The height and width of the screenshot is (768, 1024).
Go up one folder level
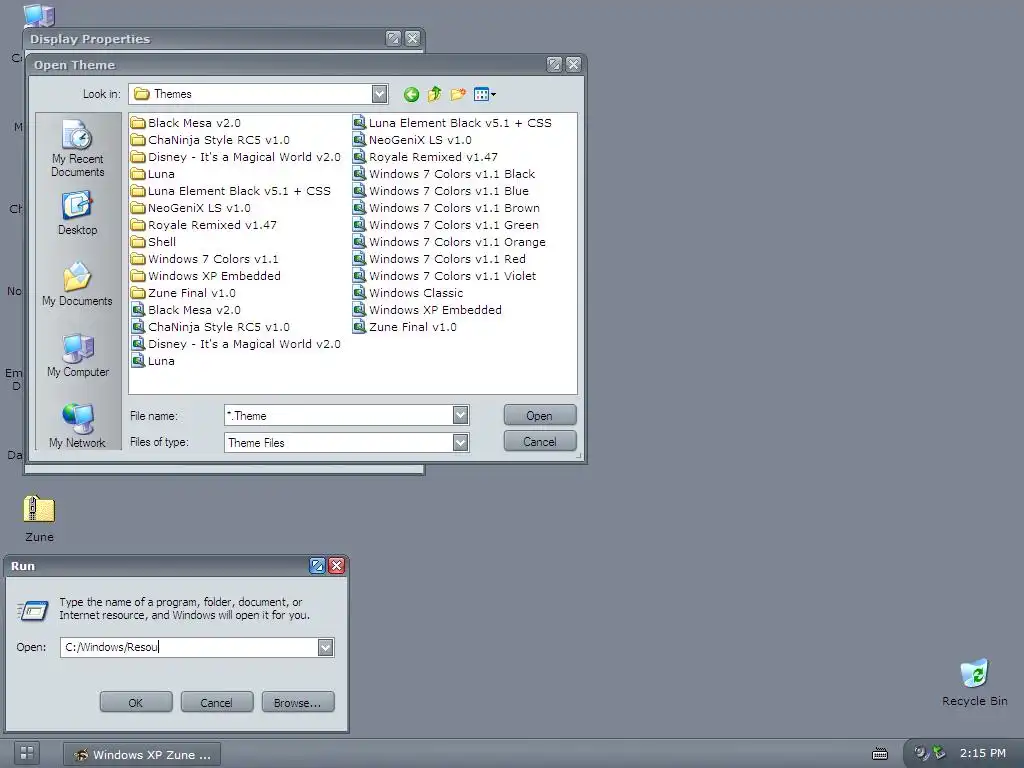point(434,95)
